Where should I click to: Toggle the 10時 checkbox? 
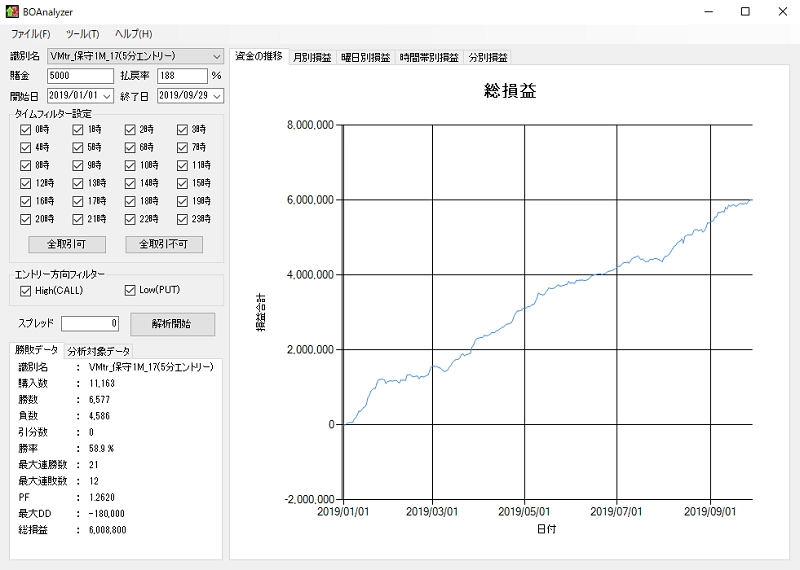[x=130, y=165]
